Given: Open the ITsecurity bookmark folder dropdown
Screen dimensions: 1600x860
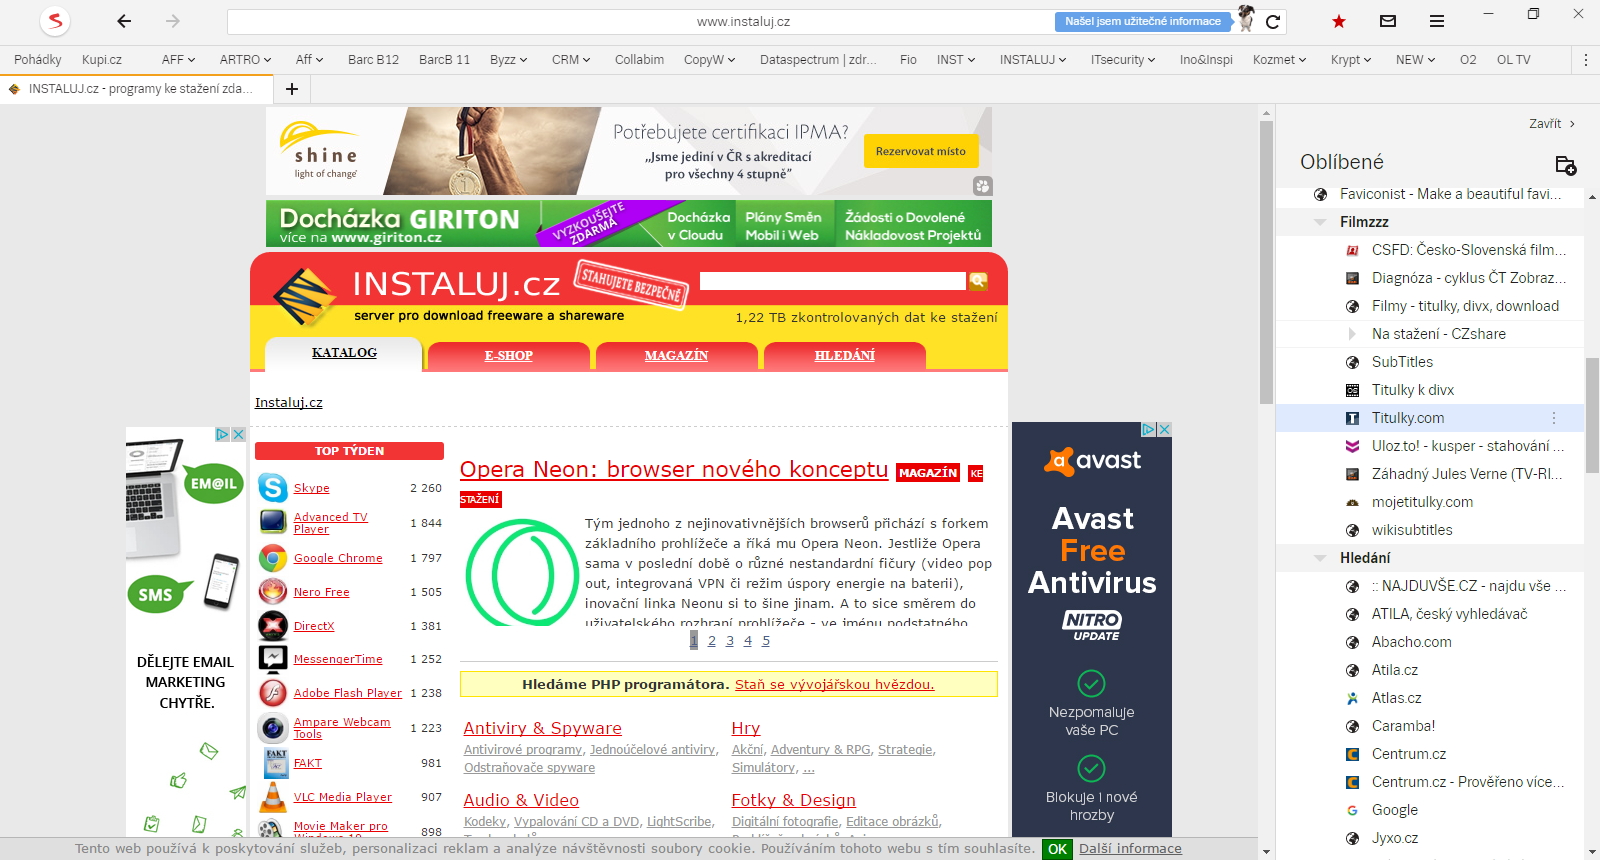Looking at the screenshot, I should click(x=1123, y=60).
